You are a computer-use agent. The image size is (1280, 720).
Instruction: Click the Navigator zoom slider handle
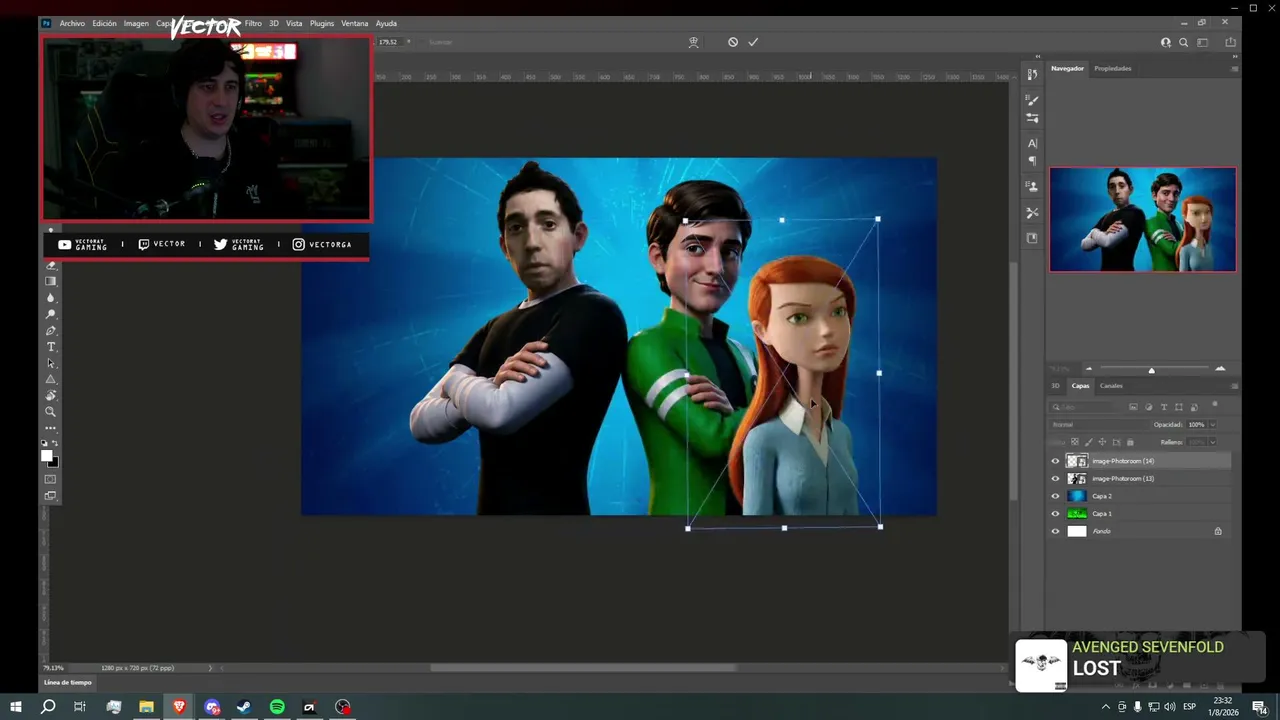pyautogui.click(x=1151, y=370)
